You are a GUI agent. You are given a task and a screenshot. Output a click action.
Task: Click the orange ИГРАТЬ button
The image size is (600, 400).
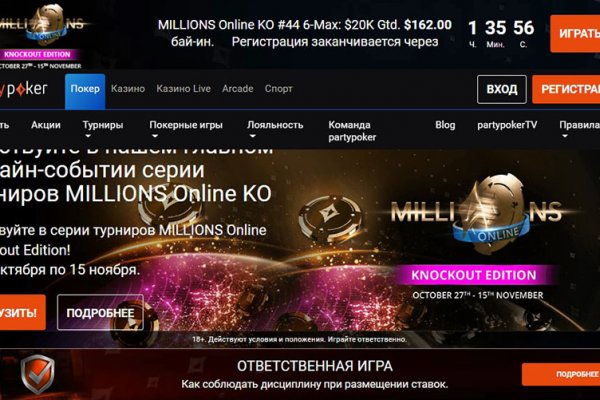tap(575, 34)
